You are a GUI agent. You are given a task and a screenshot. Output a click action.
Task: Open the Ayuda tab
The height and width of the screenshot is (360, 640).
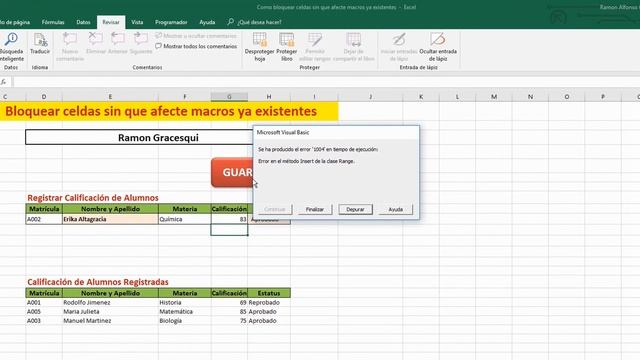pyautogui.click(x=207, y=22)
